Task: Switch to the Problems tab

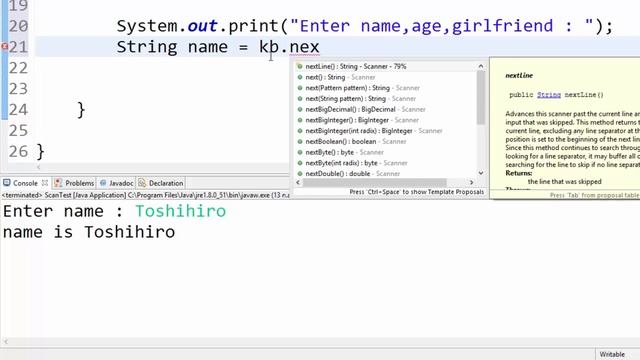Action: point(74,183)
